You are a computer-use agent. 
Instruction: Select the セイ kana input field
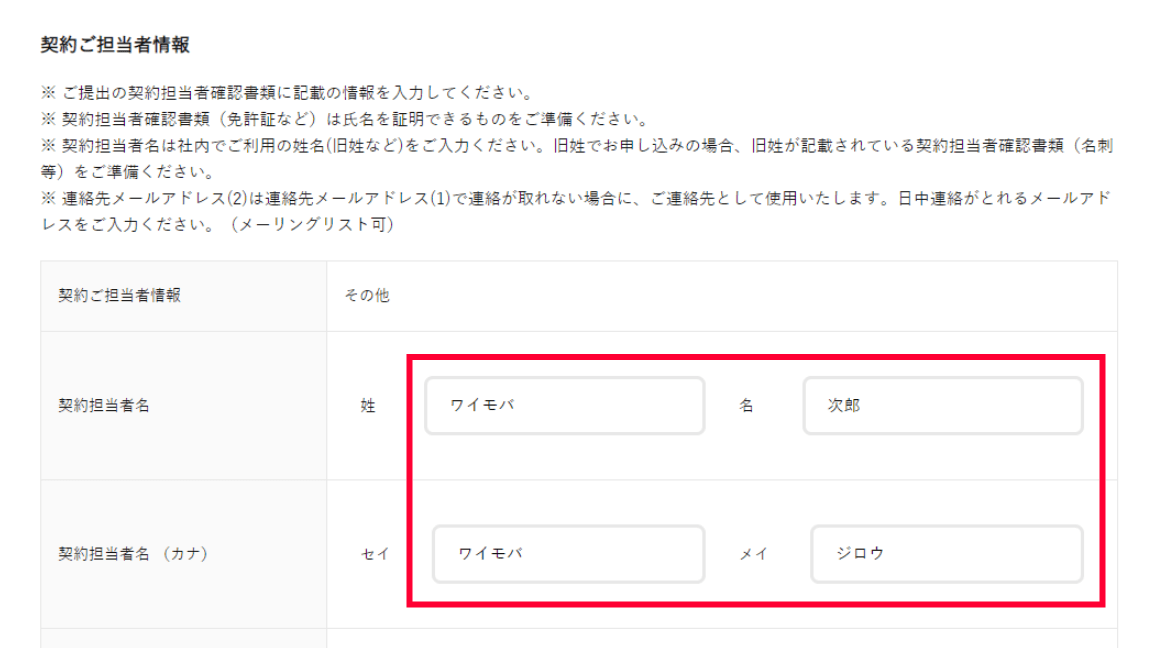tap(568, 553)
